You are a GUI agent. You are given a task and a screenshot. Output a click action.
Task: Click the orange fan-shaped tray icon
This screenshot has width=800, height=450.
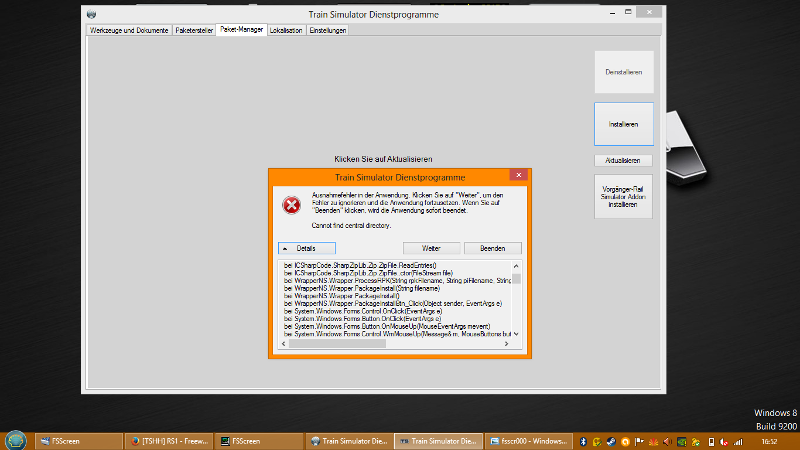point(653,442)
